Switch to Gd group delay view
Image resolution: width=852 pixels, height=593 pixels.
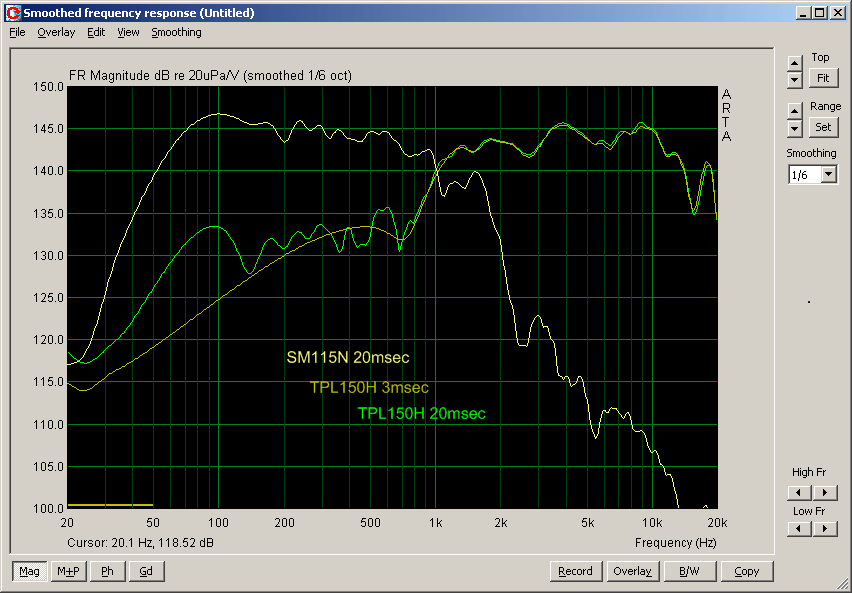coord(146,571)
